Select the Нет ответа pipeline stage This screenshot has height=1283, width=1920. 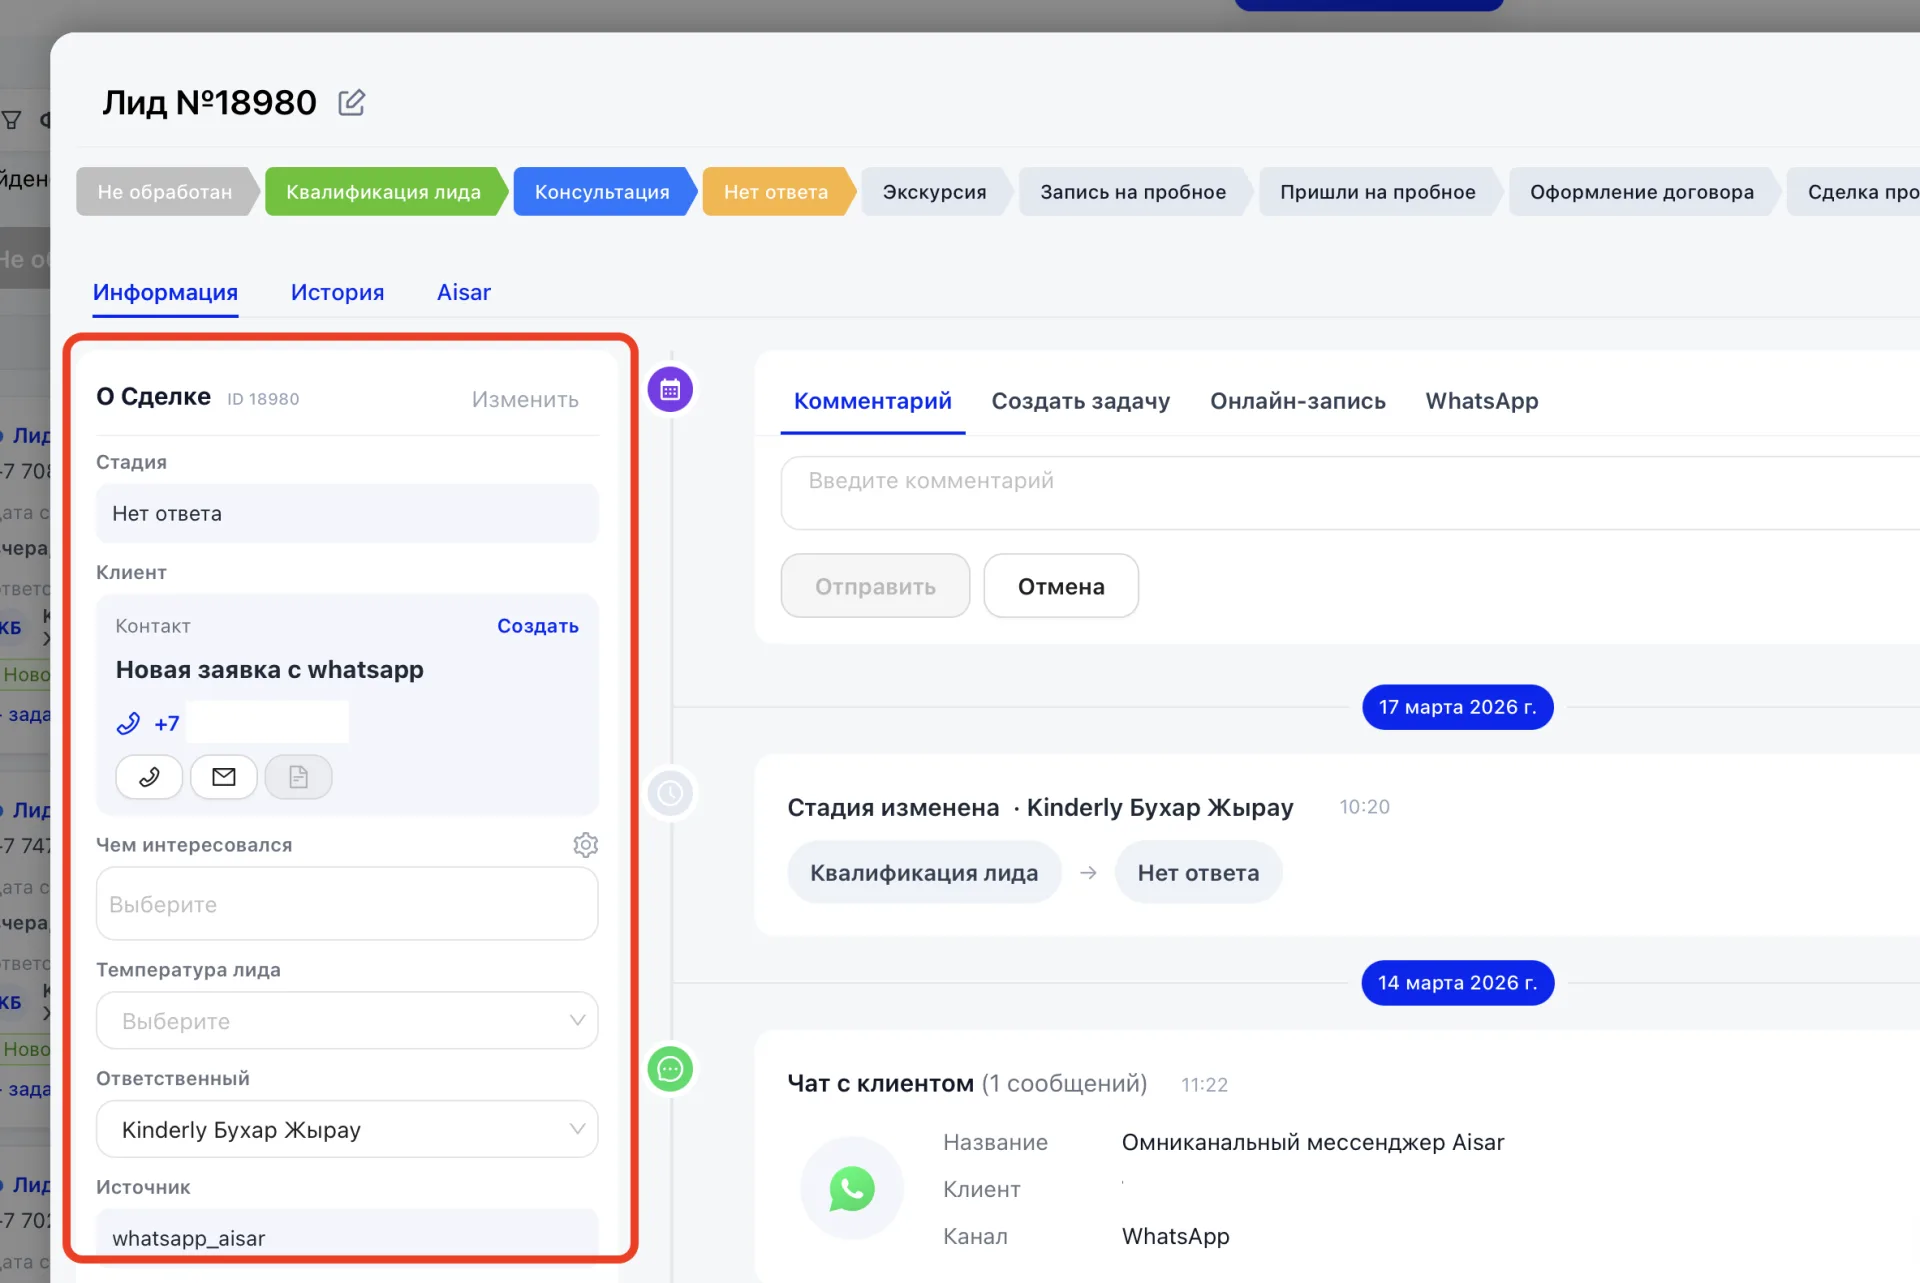tap(777, 192)
